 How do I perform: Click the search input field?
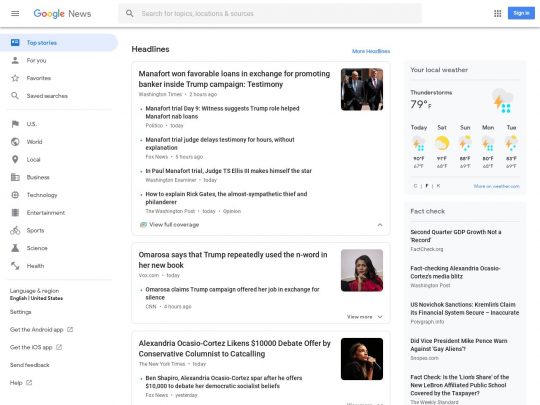point(270,13)
